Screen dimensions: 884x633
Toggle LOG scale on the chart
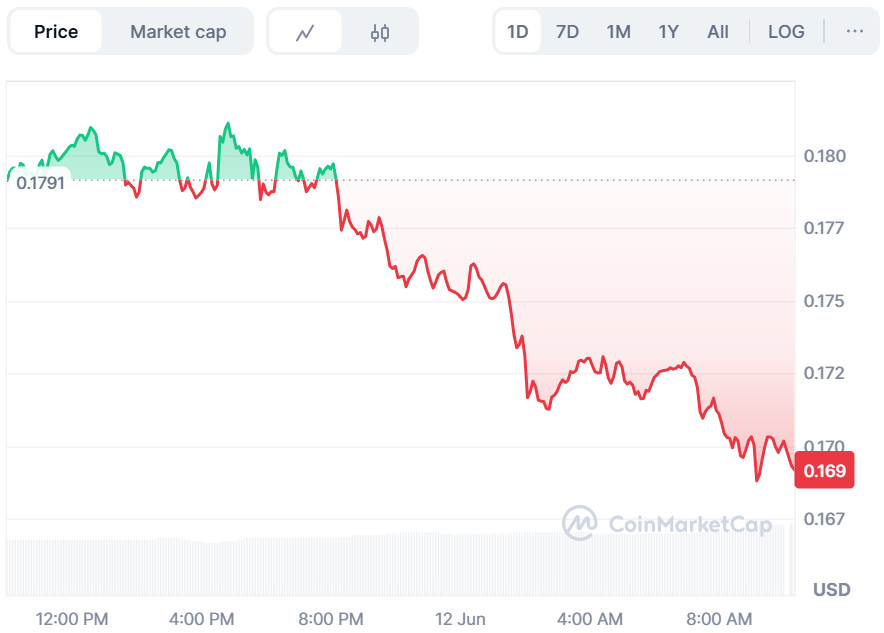(x=786, y=31)
